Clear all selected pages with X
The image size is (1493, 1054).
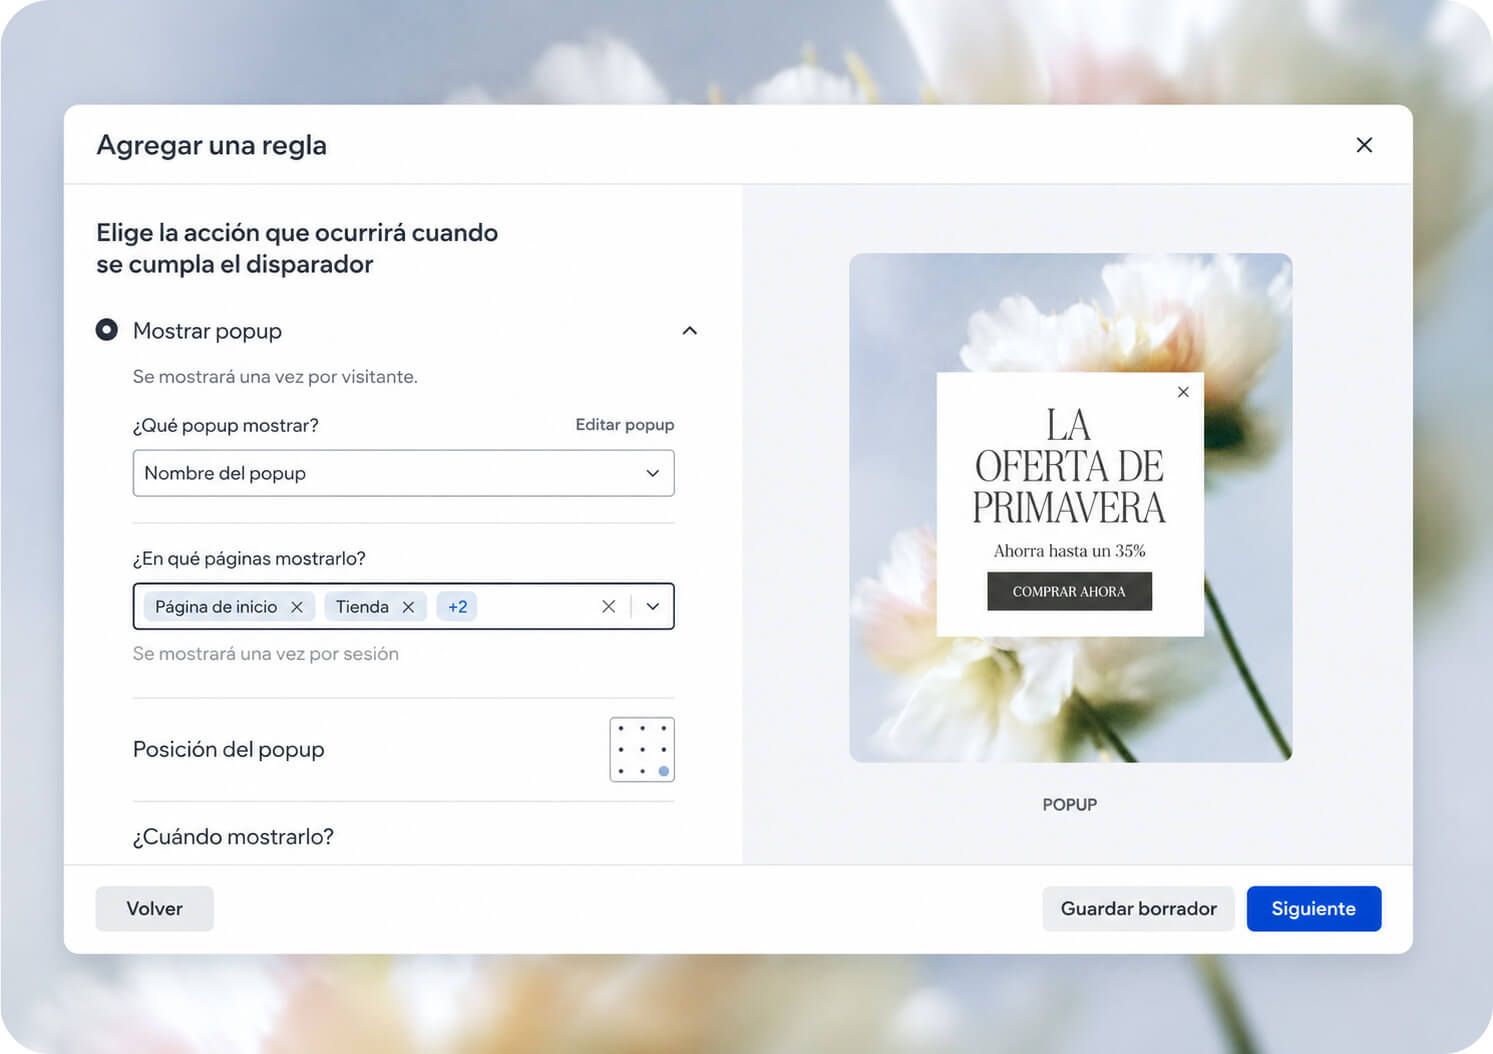pos(608,606)
